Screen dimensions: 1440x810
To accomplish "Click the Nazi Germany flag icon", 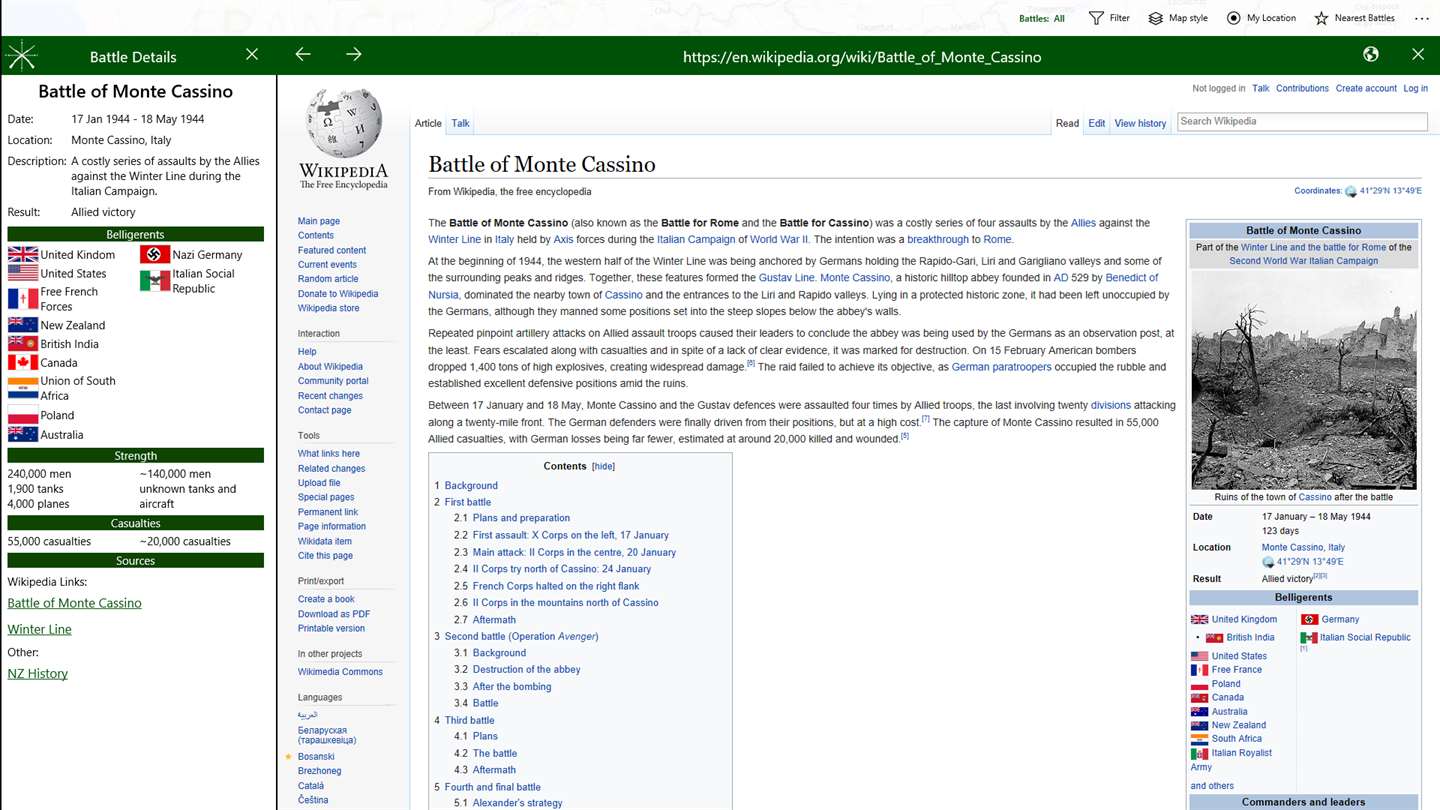I will coord(155,254).
